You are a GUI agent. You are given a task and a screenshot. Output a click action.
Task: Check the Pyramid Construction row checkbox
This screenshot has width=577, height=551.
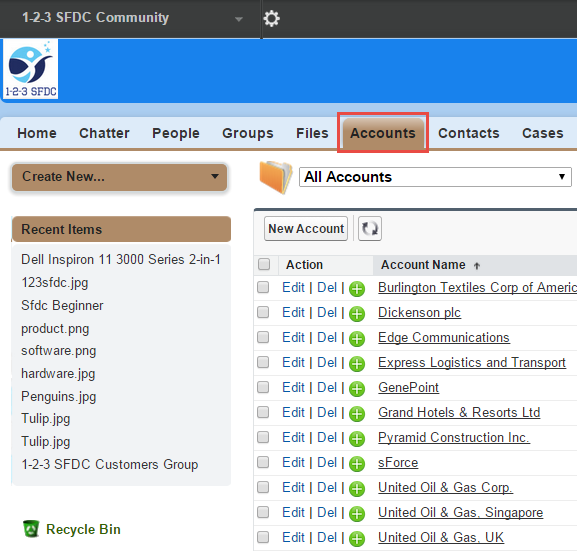click(263, 437)
